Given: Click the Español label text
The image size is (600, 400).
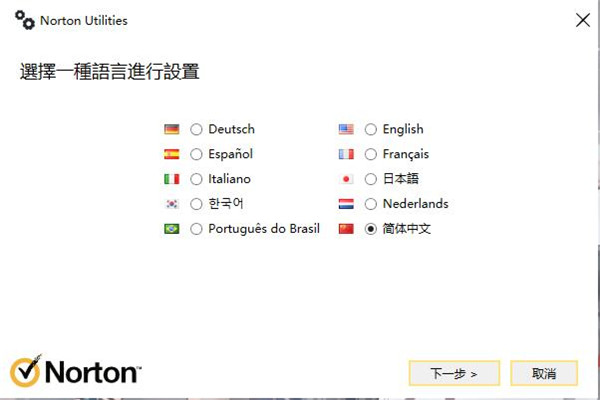Looking at the screenshot, I should 230,154.
